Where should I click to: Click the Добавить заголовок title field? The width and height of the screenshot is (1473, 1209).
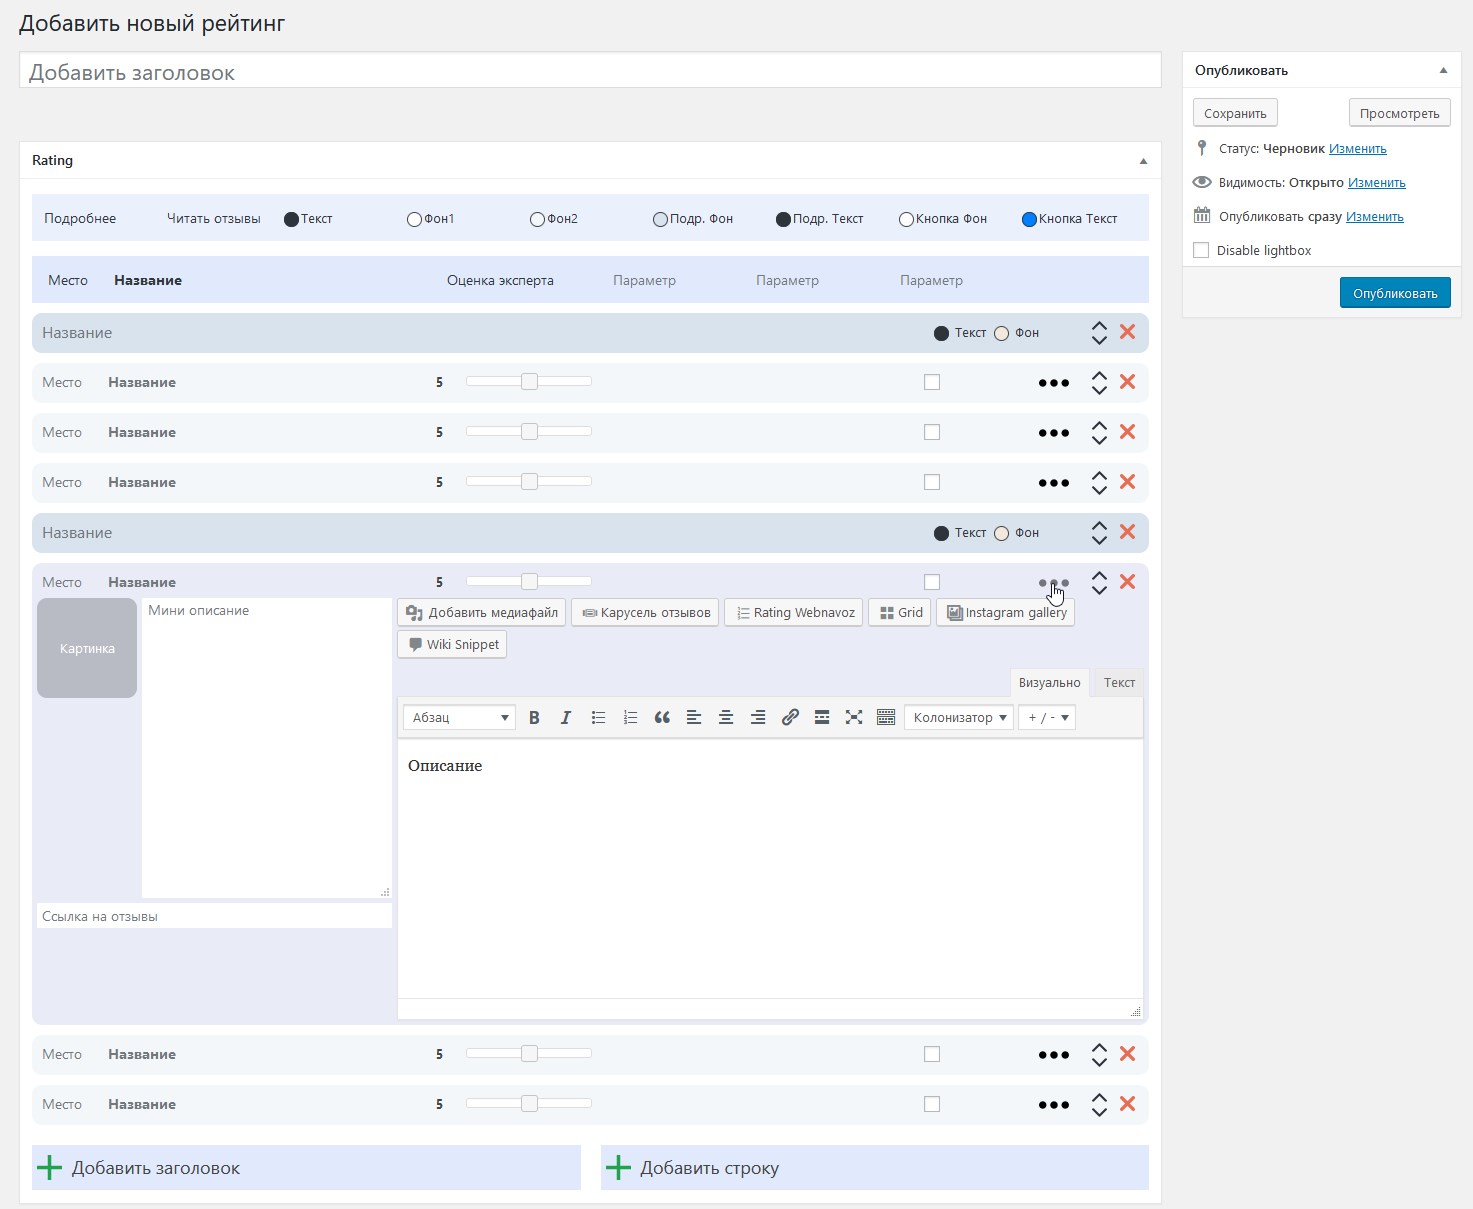[590, 72]
